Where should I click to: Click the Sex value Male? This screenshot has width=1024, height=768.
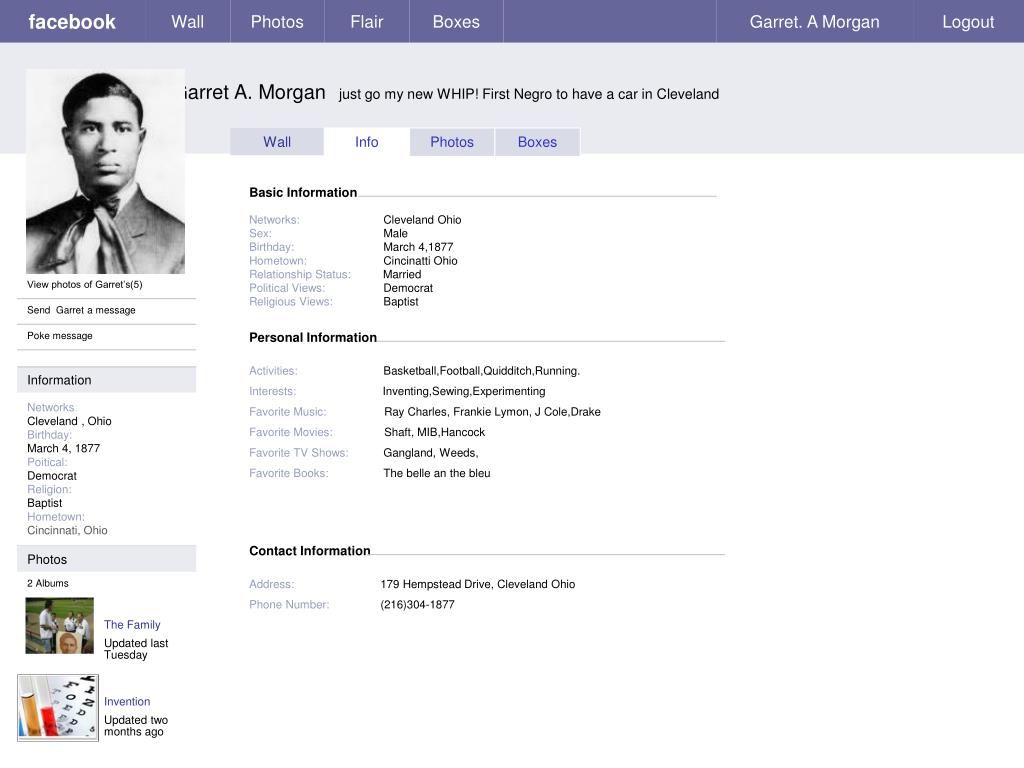pyautogui.click(x=395, y=234)
